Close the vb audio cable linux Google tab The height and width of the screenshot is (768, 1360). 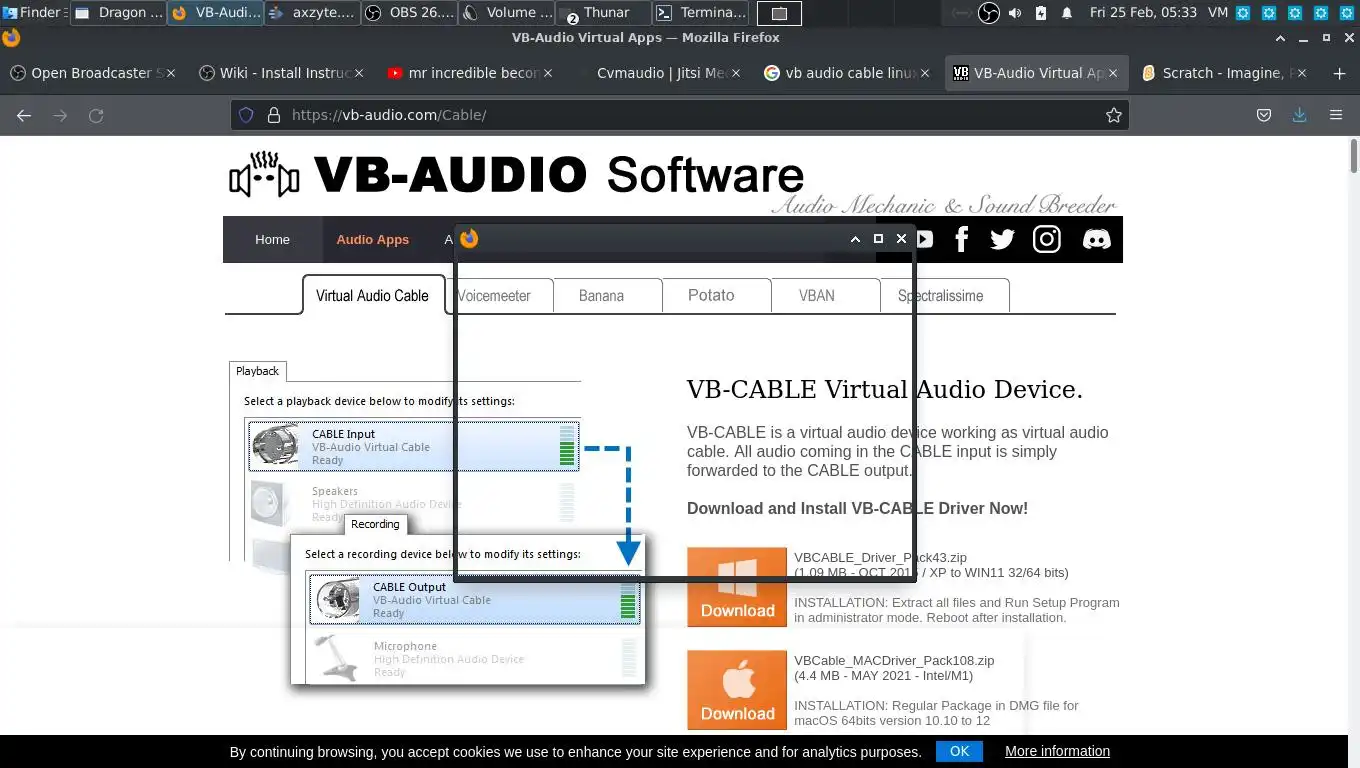point(926,73)
